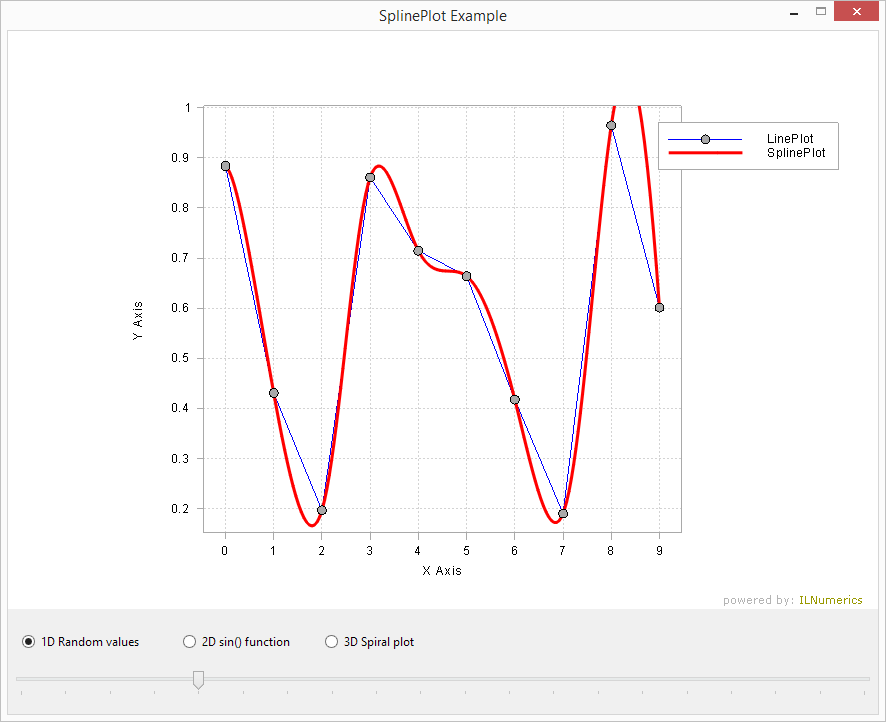Select the 1D Random values radio button
This screenshot has width=886, height=722.
coord(29,642)
